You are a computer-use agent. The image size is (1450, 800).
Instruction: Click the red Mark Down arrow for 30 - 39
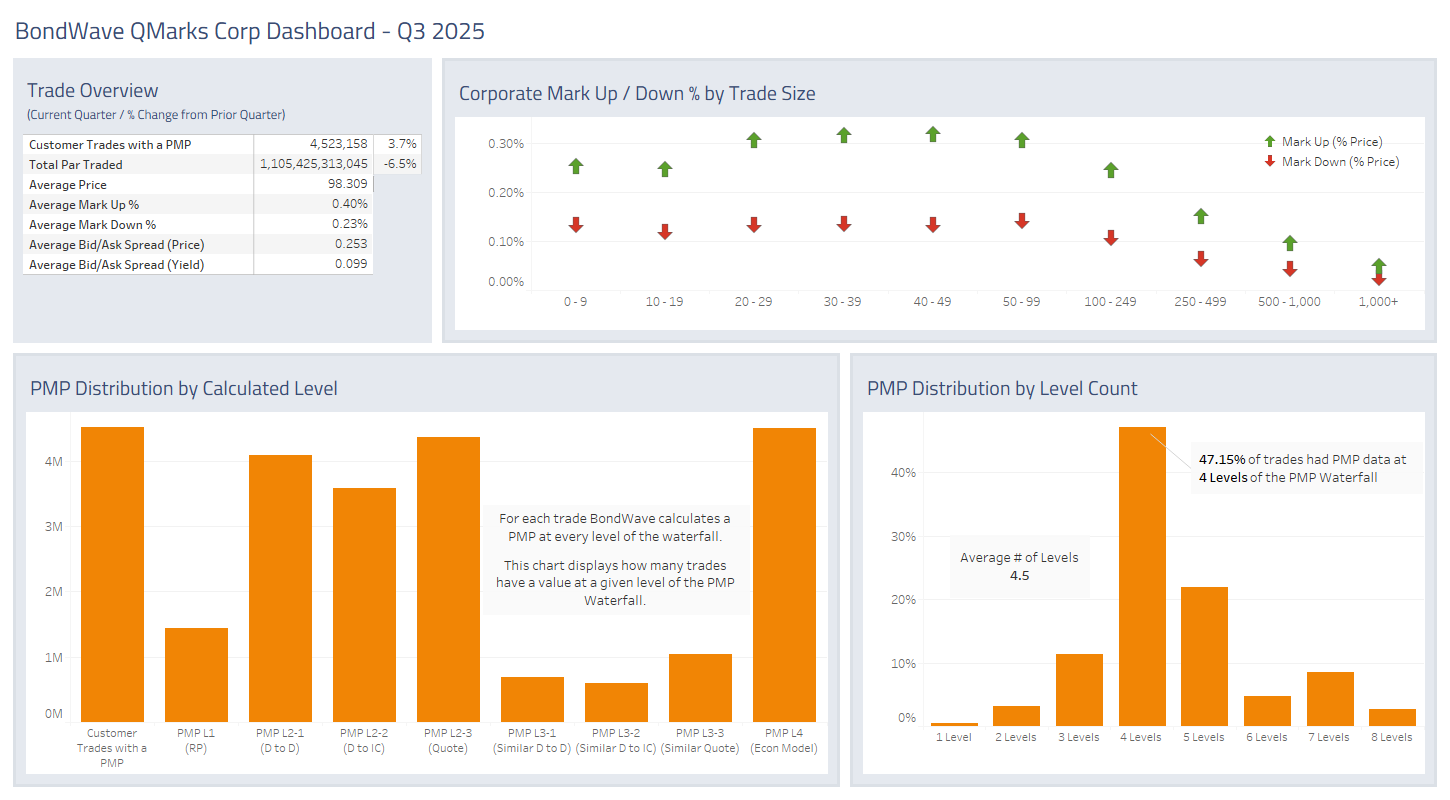point(844,224)
